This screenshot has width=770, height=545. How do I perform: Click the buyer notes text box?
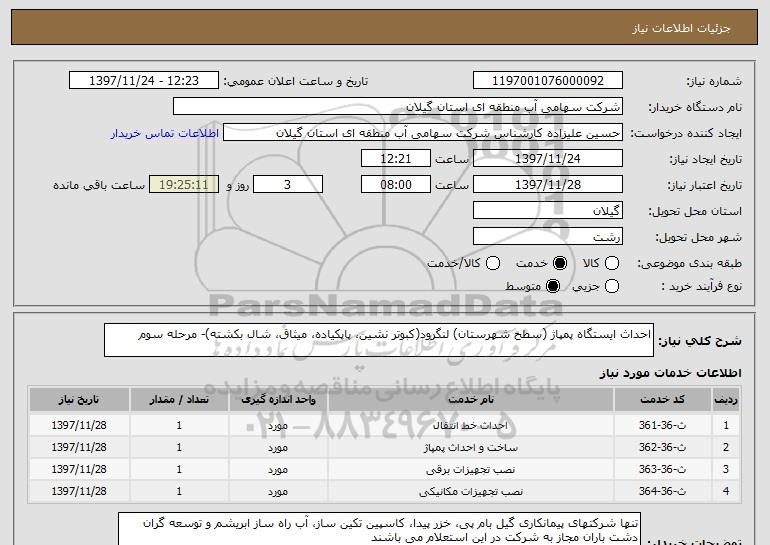379,529
